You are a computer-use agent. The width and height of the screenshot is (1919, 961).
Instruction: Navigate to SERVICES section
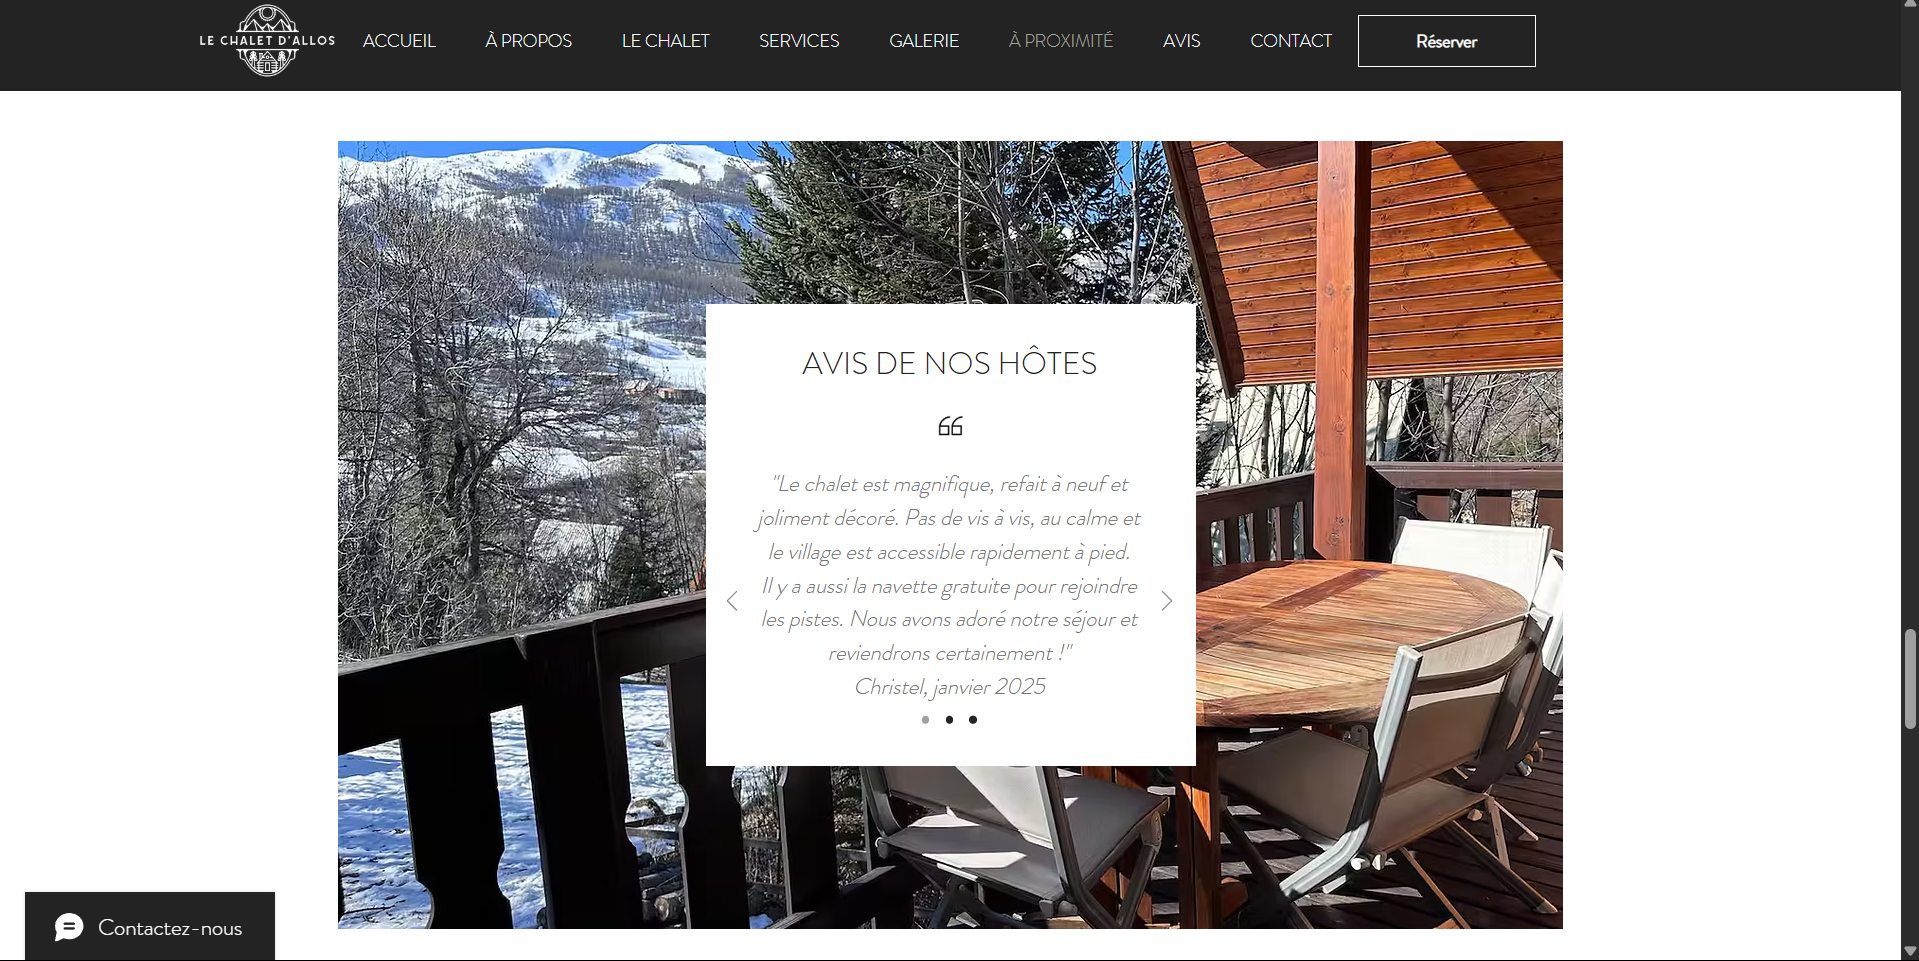799,41
